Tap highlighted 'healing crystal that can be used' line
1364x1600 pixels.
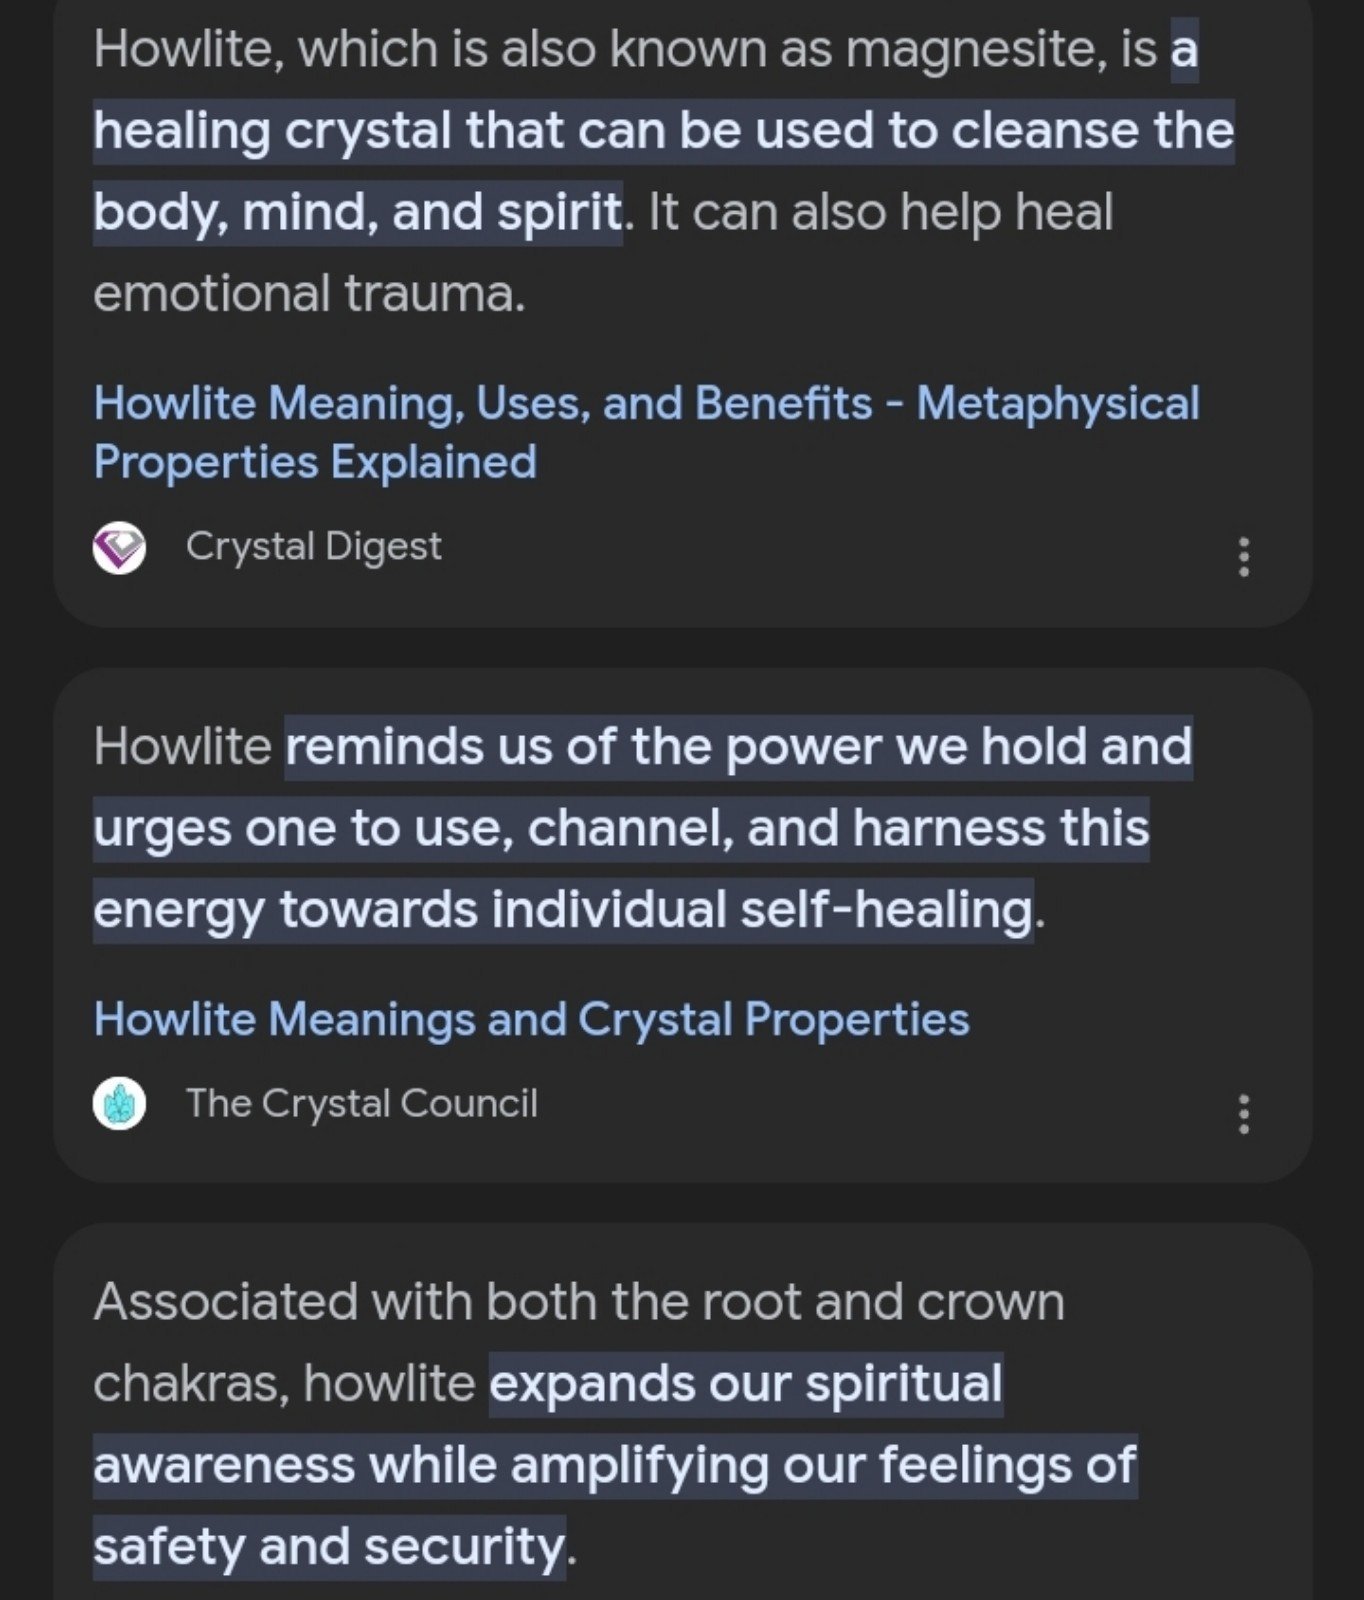[664, 132]
